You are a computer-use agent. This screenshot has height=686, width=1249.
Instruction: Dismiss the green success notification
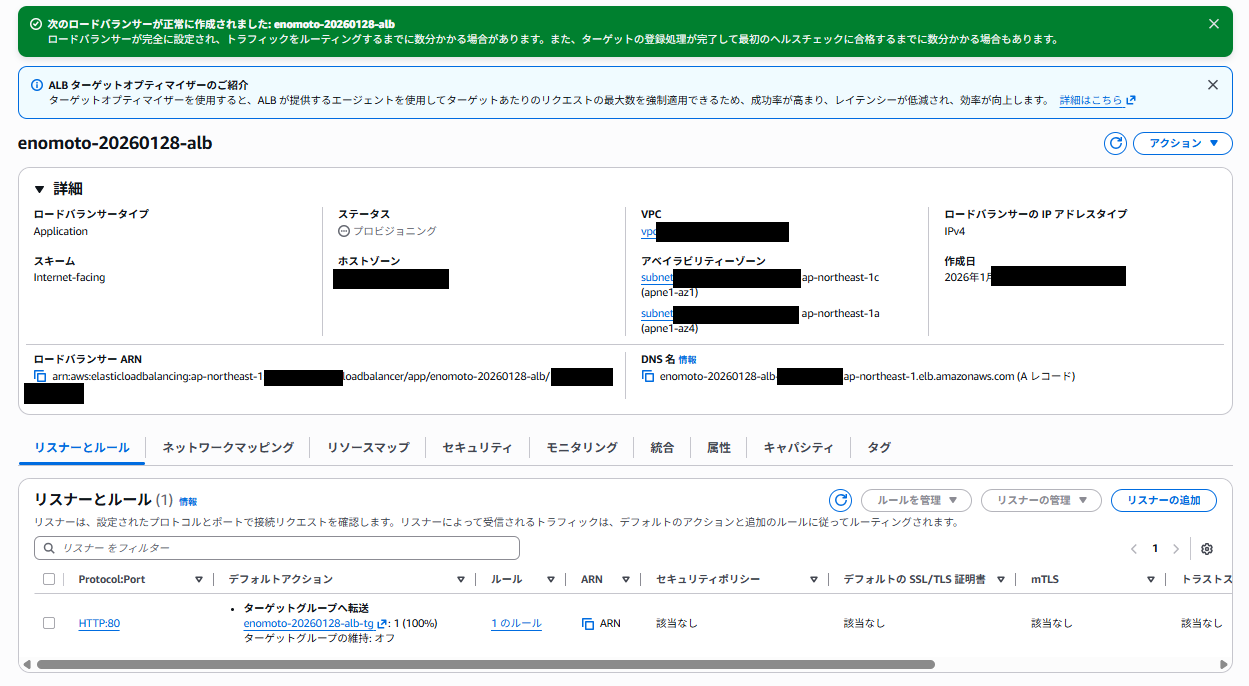pos(1213,24)
